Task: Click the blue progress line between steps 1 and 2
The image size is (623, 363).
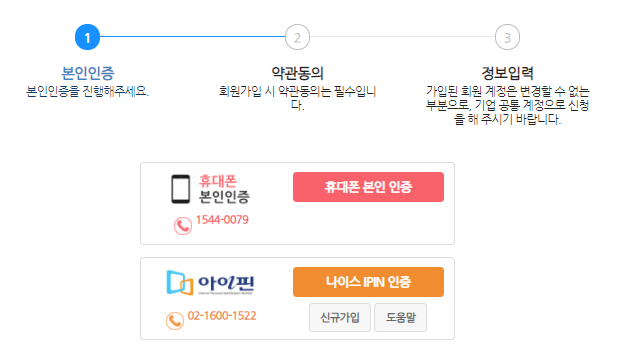Action: (x=192, y=37)
